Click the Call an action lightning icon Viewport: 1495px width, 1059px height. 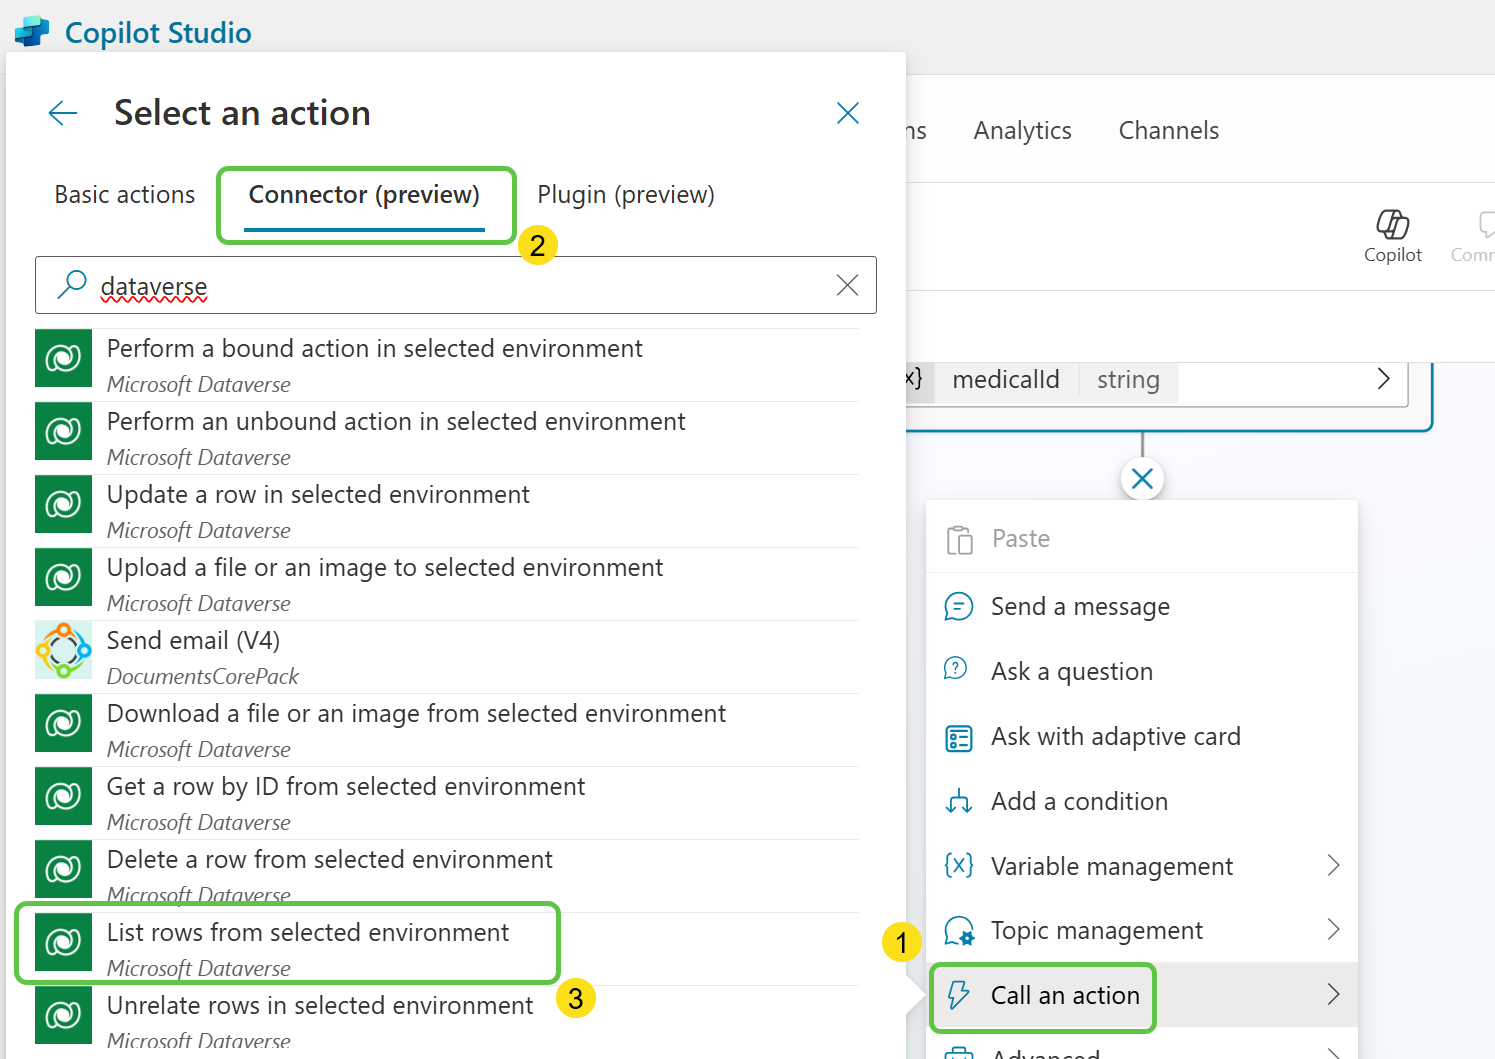[959, 995]
